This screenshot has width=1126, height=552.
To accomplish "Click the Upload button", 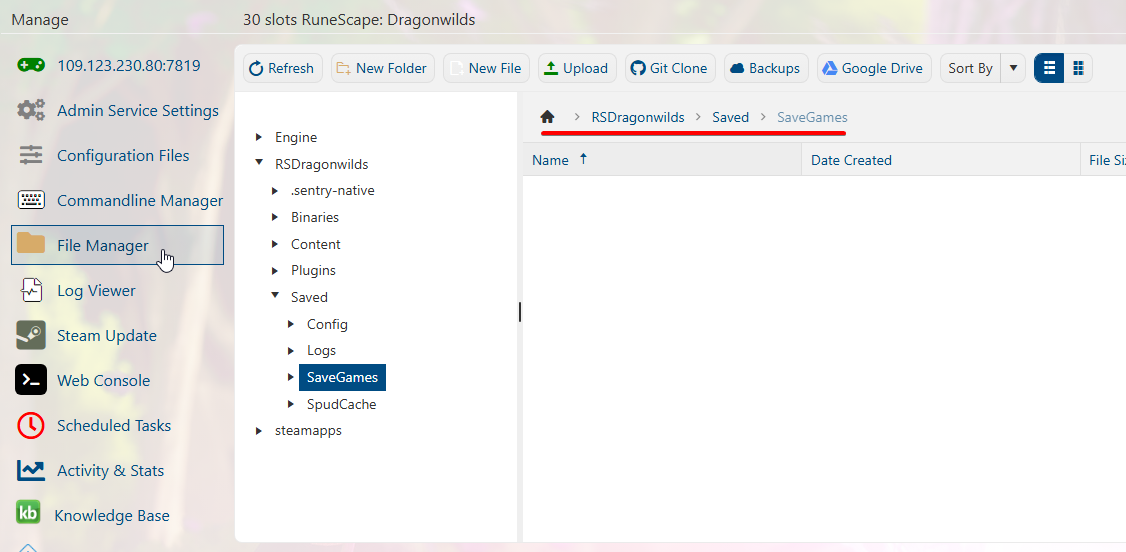I will click(x=577, y=68).
